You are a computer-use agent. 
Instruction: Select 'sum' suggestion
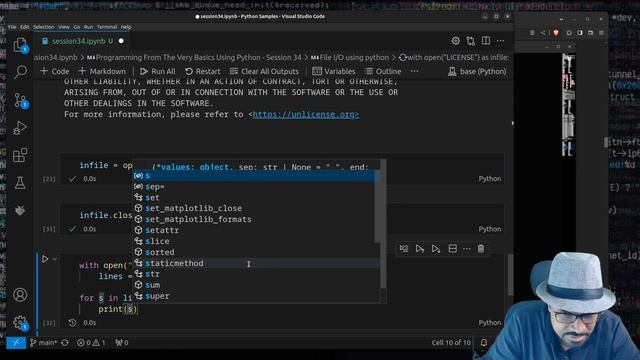(256, 285)
